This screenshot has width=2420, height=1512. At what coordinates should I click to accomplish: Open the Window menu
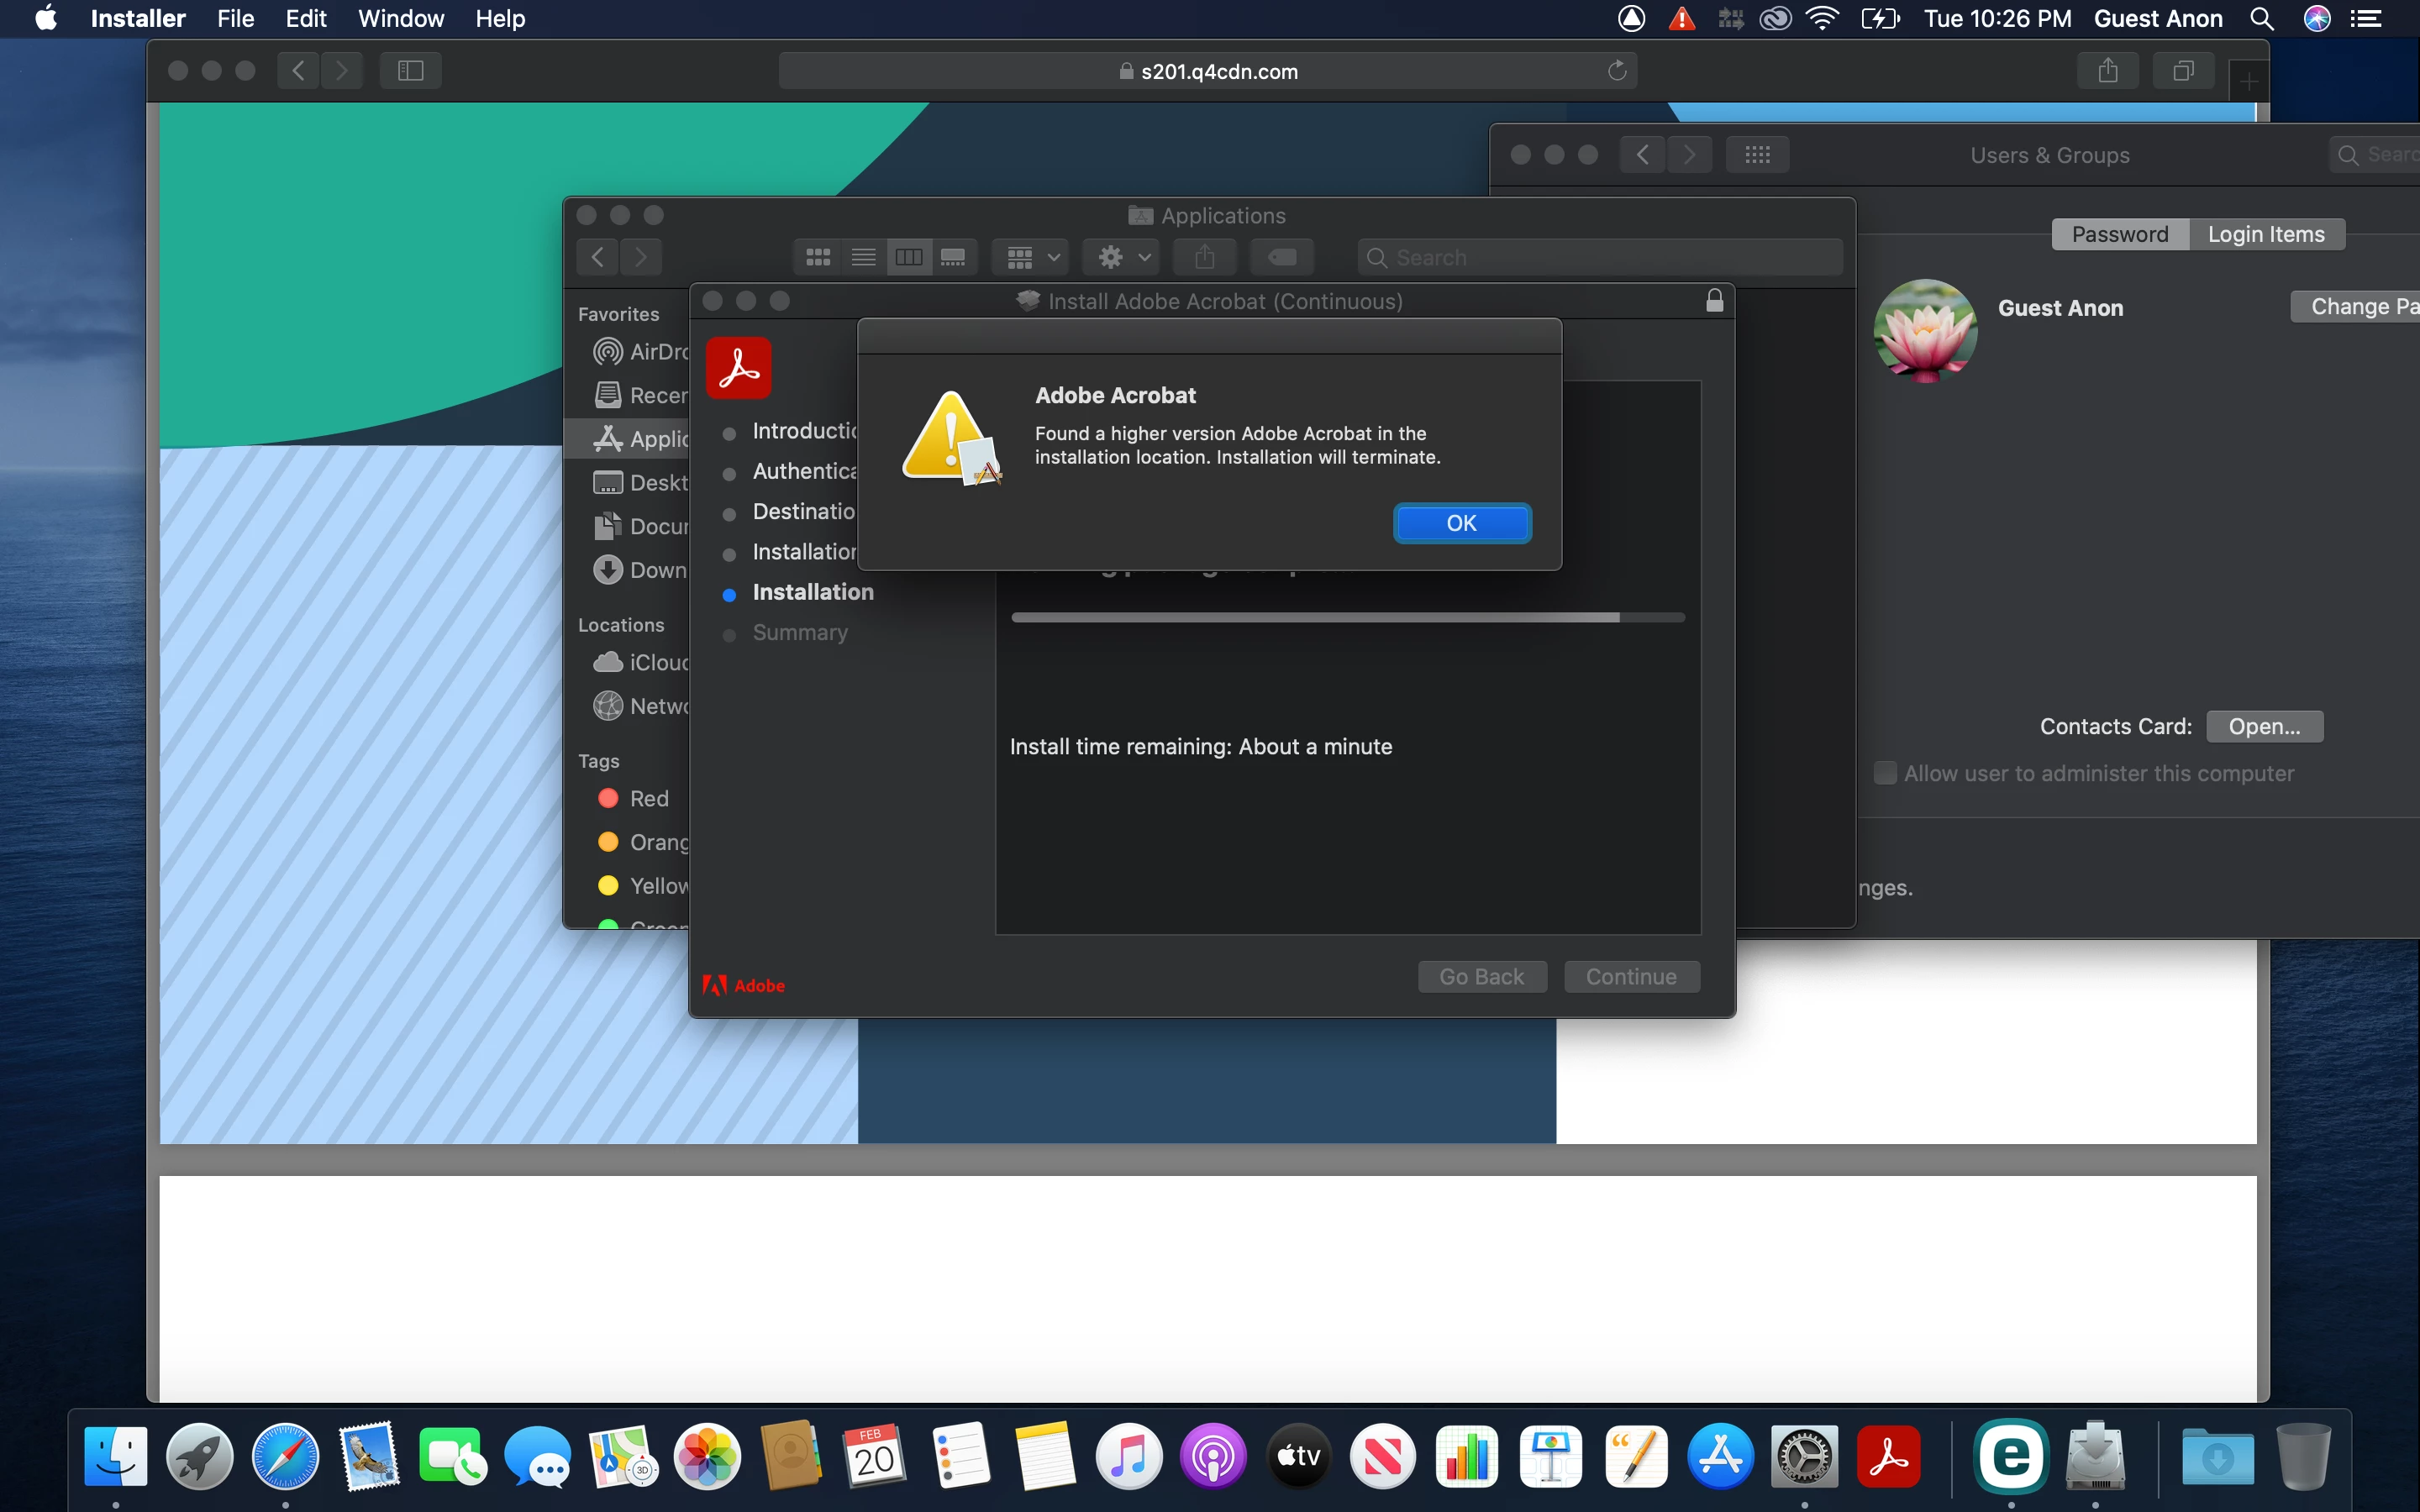[401, 19]
